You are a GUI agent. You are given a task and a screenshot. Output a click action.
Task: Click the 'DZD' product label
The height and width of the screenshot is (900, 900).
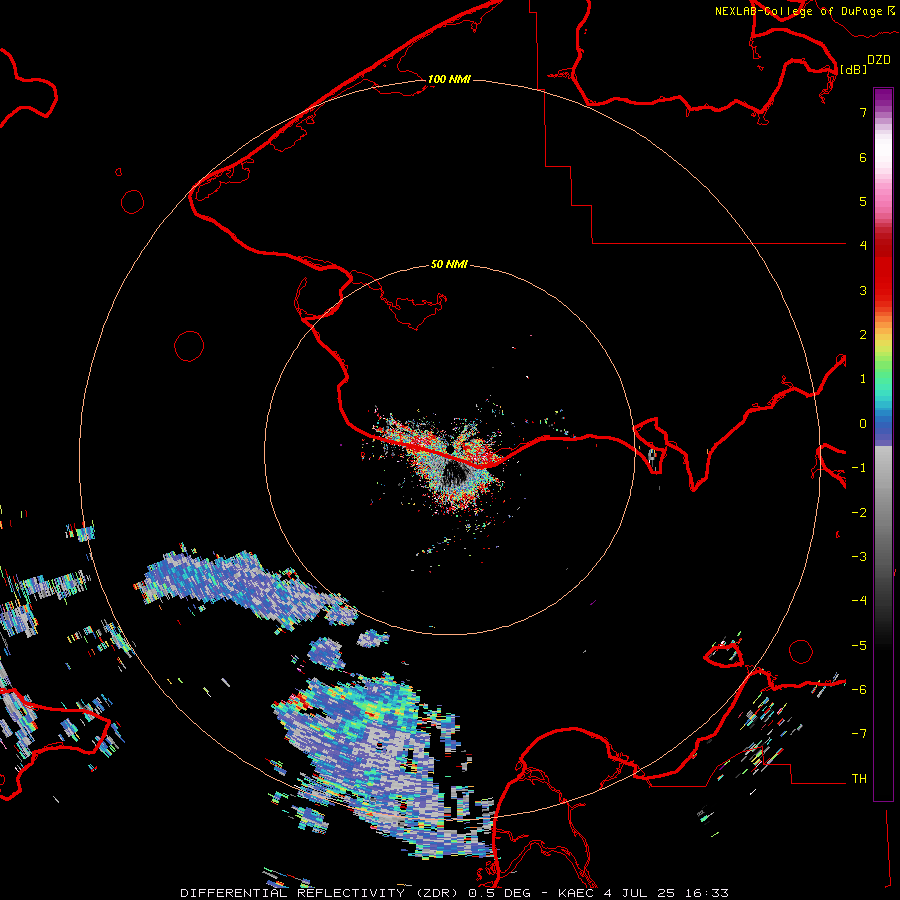(879, 60)
